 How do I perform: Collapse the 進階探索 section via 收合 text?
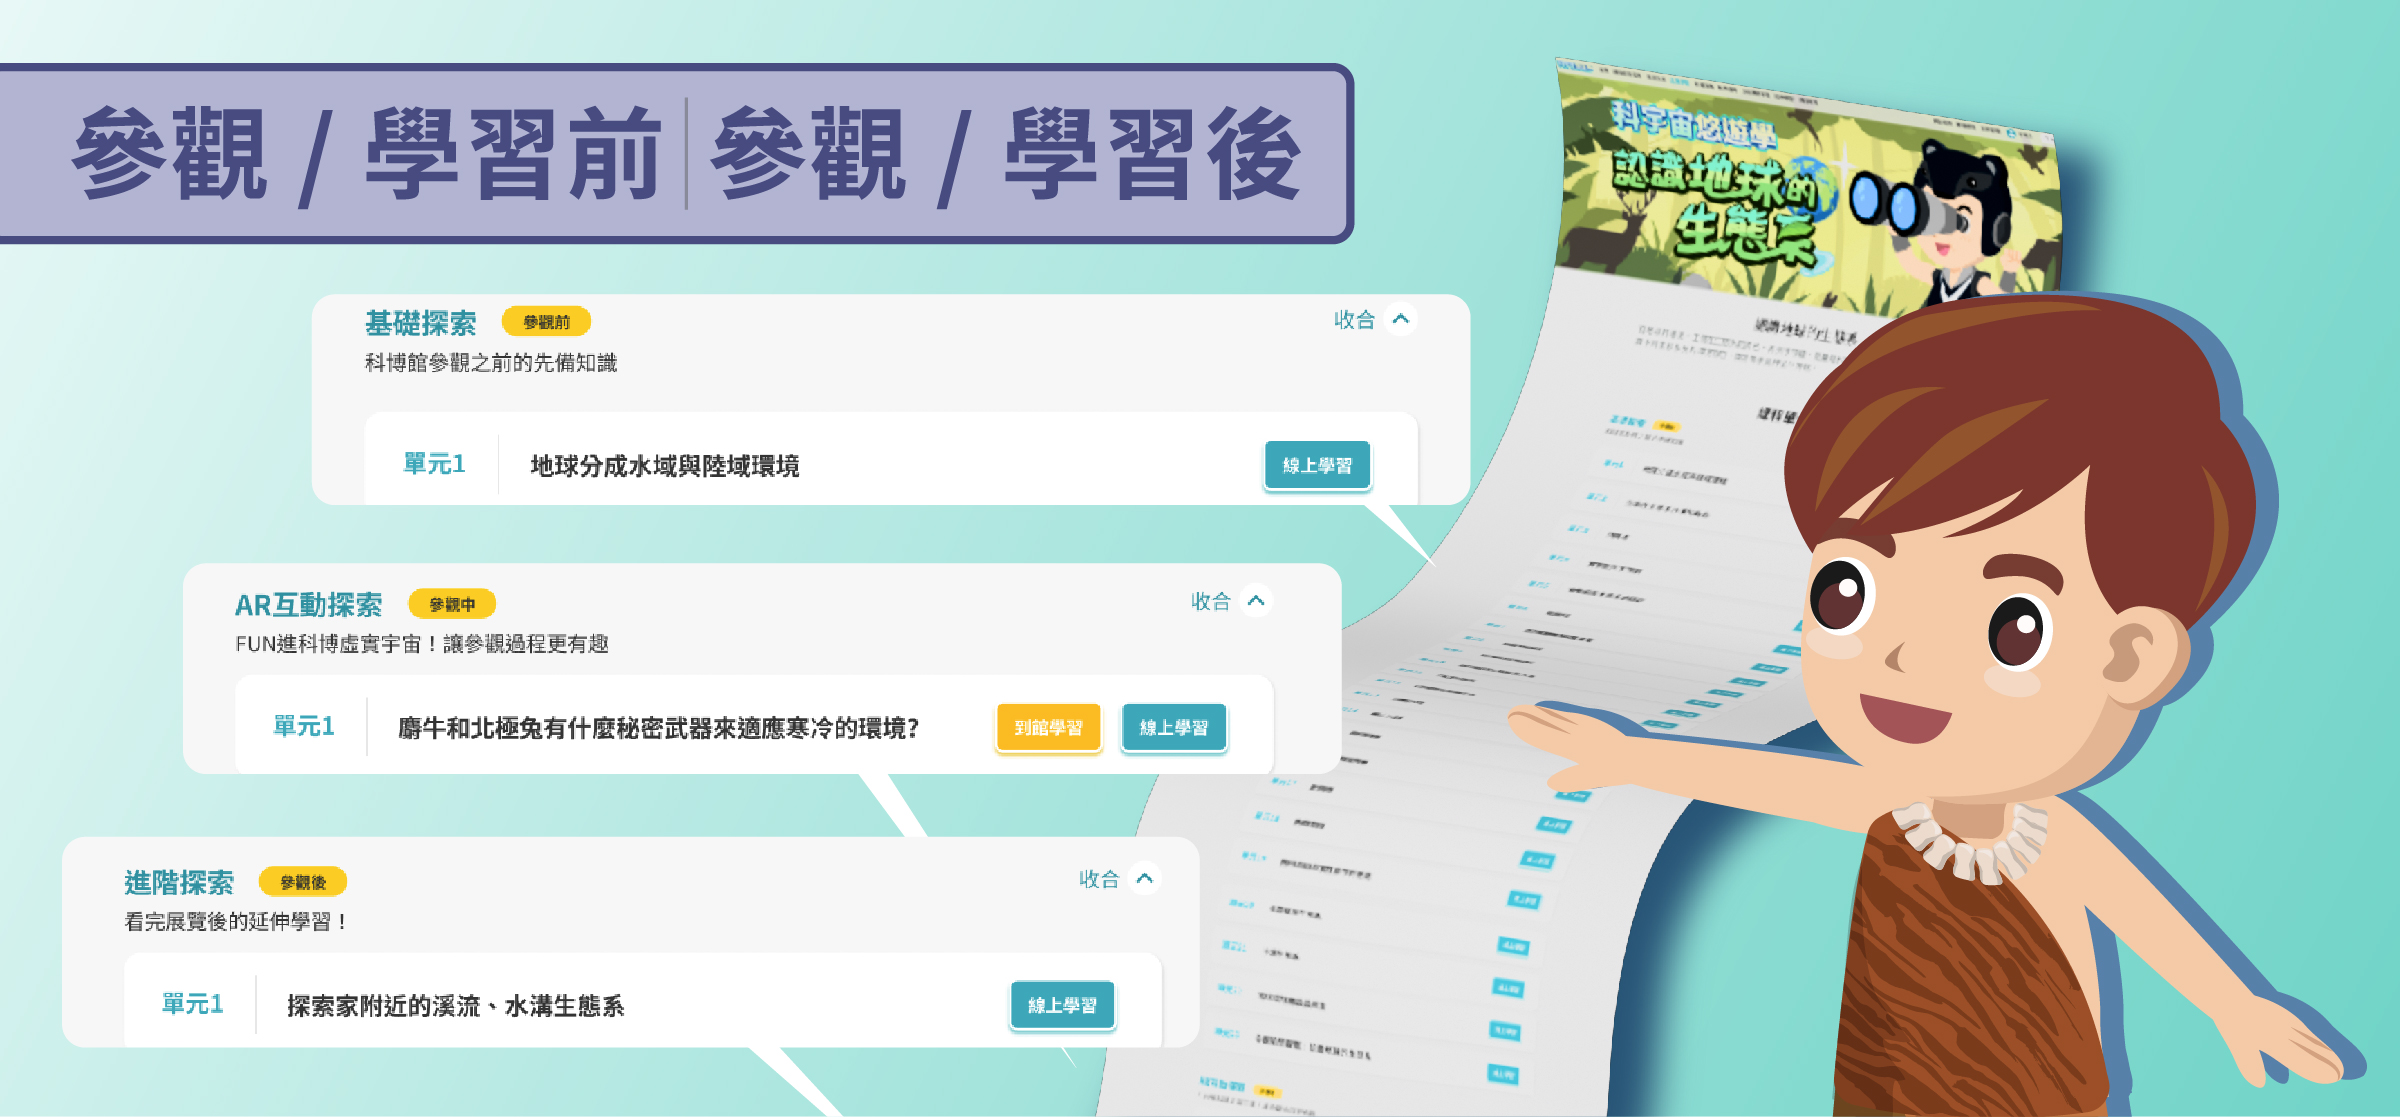1098,879
